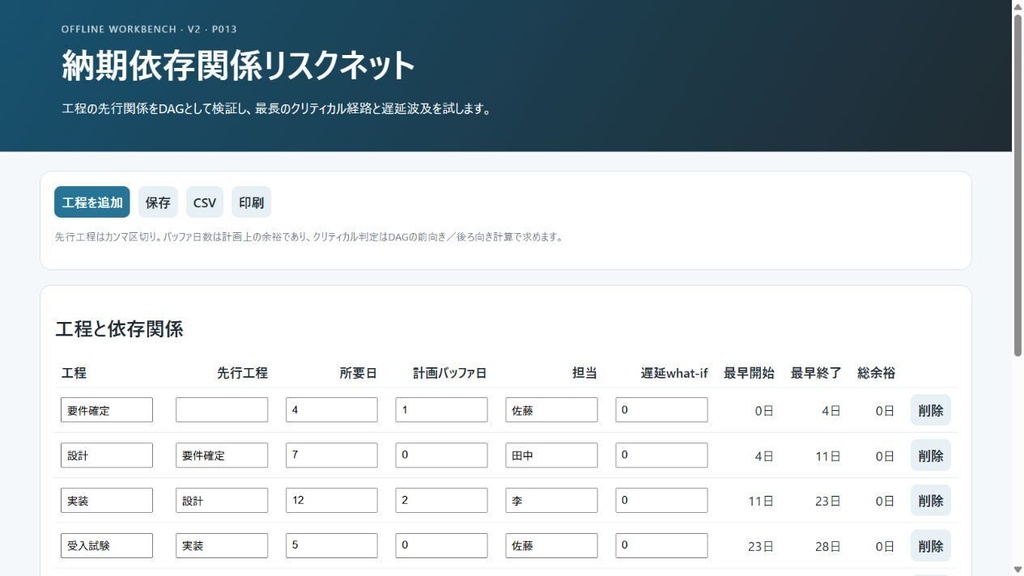Click the 最早開始 column header
Screen dimensions: 1024x576
coord(748,373)
